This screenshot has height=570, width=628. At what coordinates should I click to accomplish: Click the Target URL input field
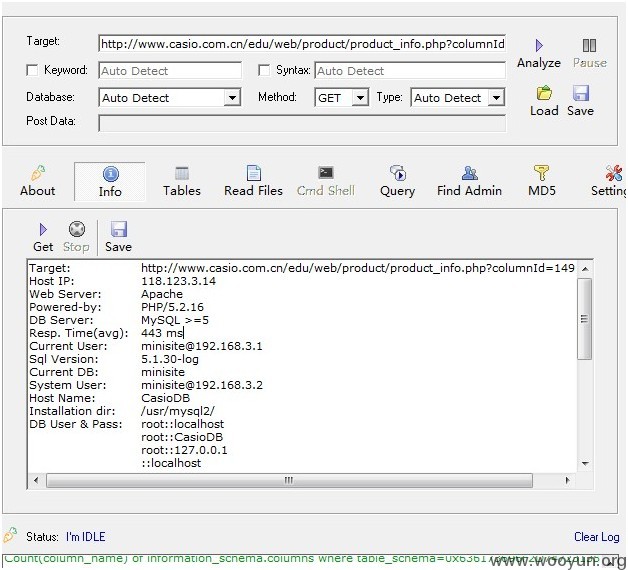pos(302,44)
